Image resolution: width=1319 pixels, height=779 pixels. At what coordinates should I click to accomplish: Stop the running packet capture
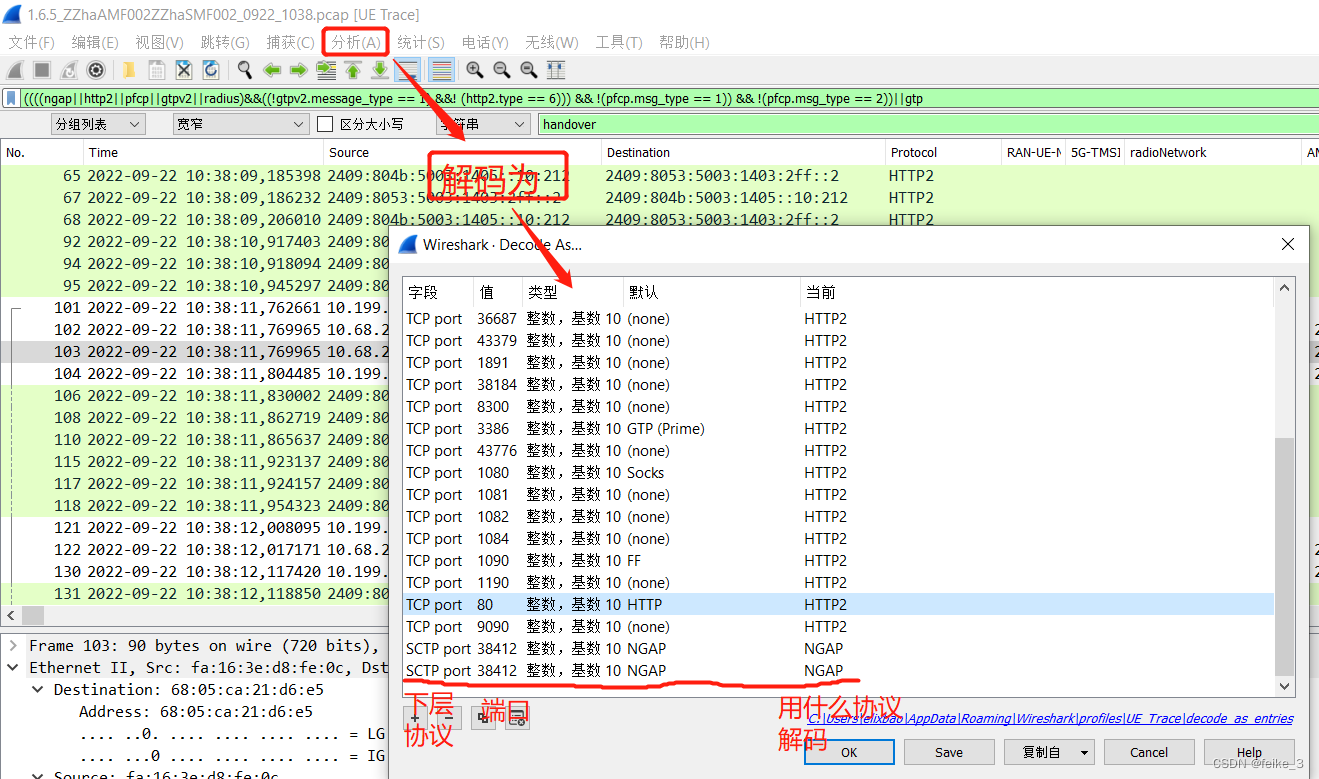tap(42, 70)
